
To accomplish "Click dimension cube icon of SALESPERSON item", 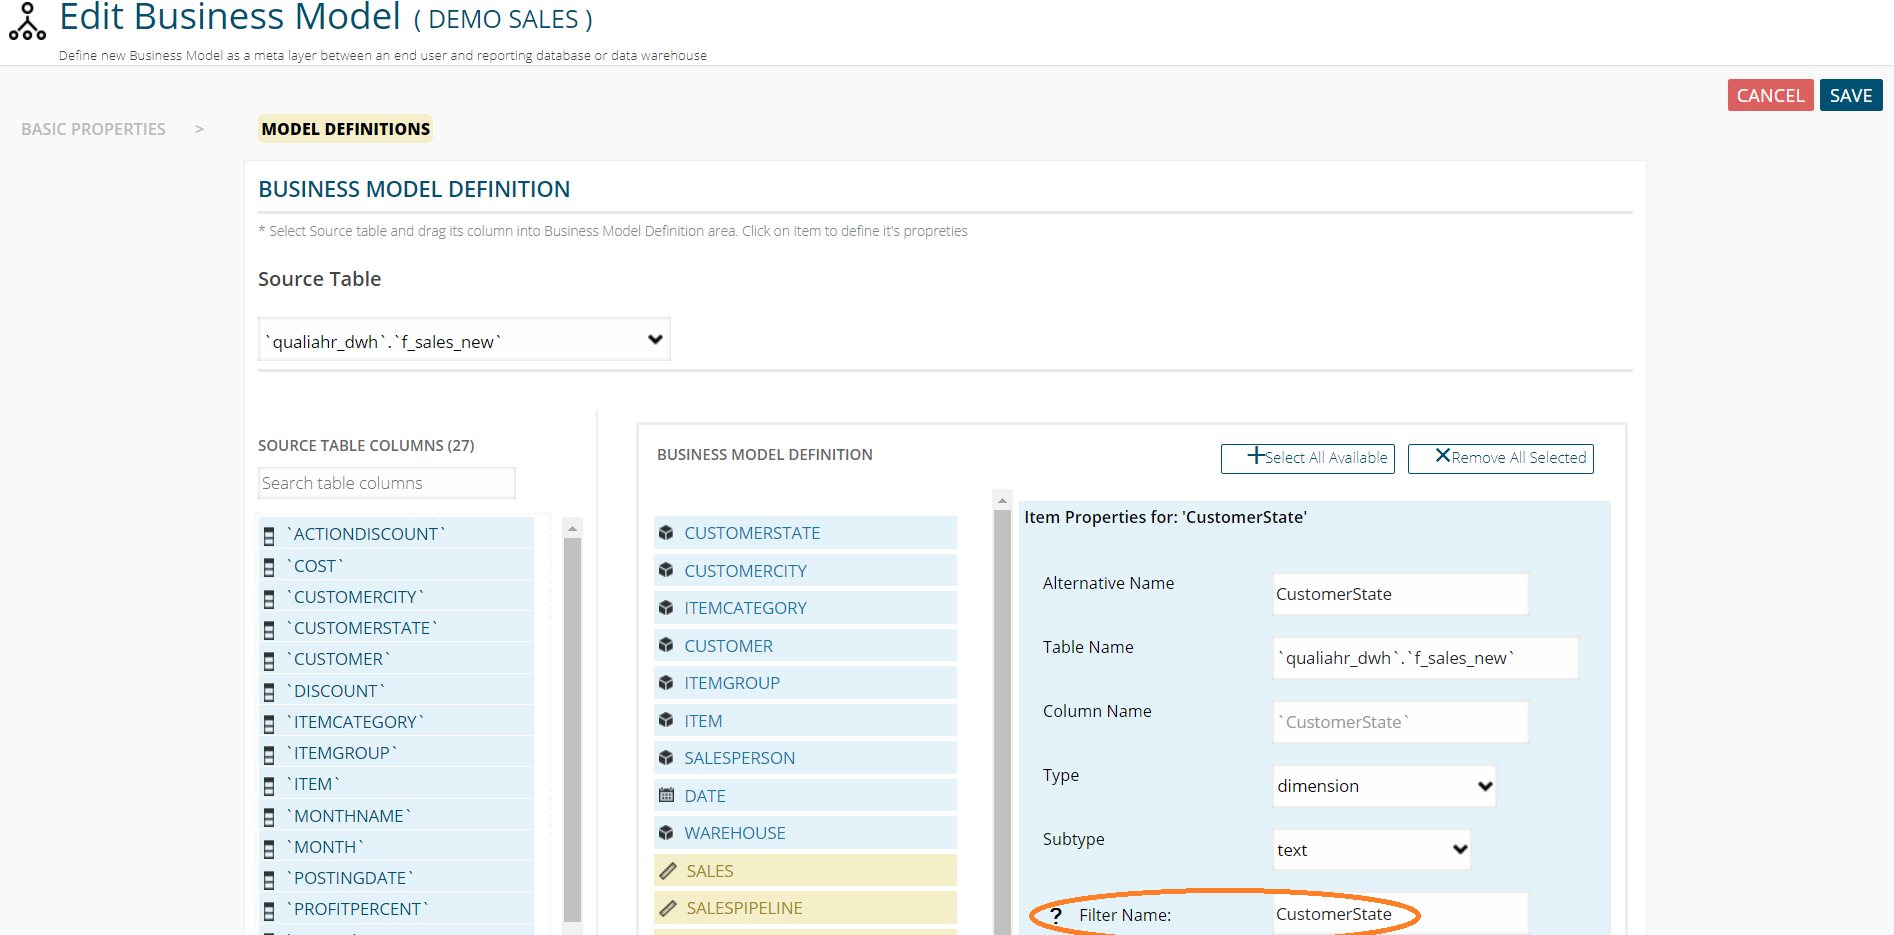I will pyautogui.click(x=666, y=757).
